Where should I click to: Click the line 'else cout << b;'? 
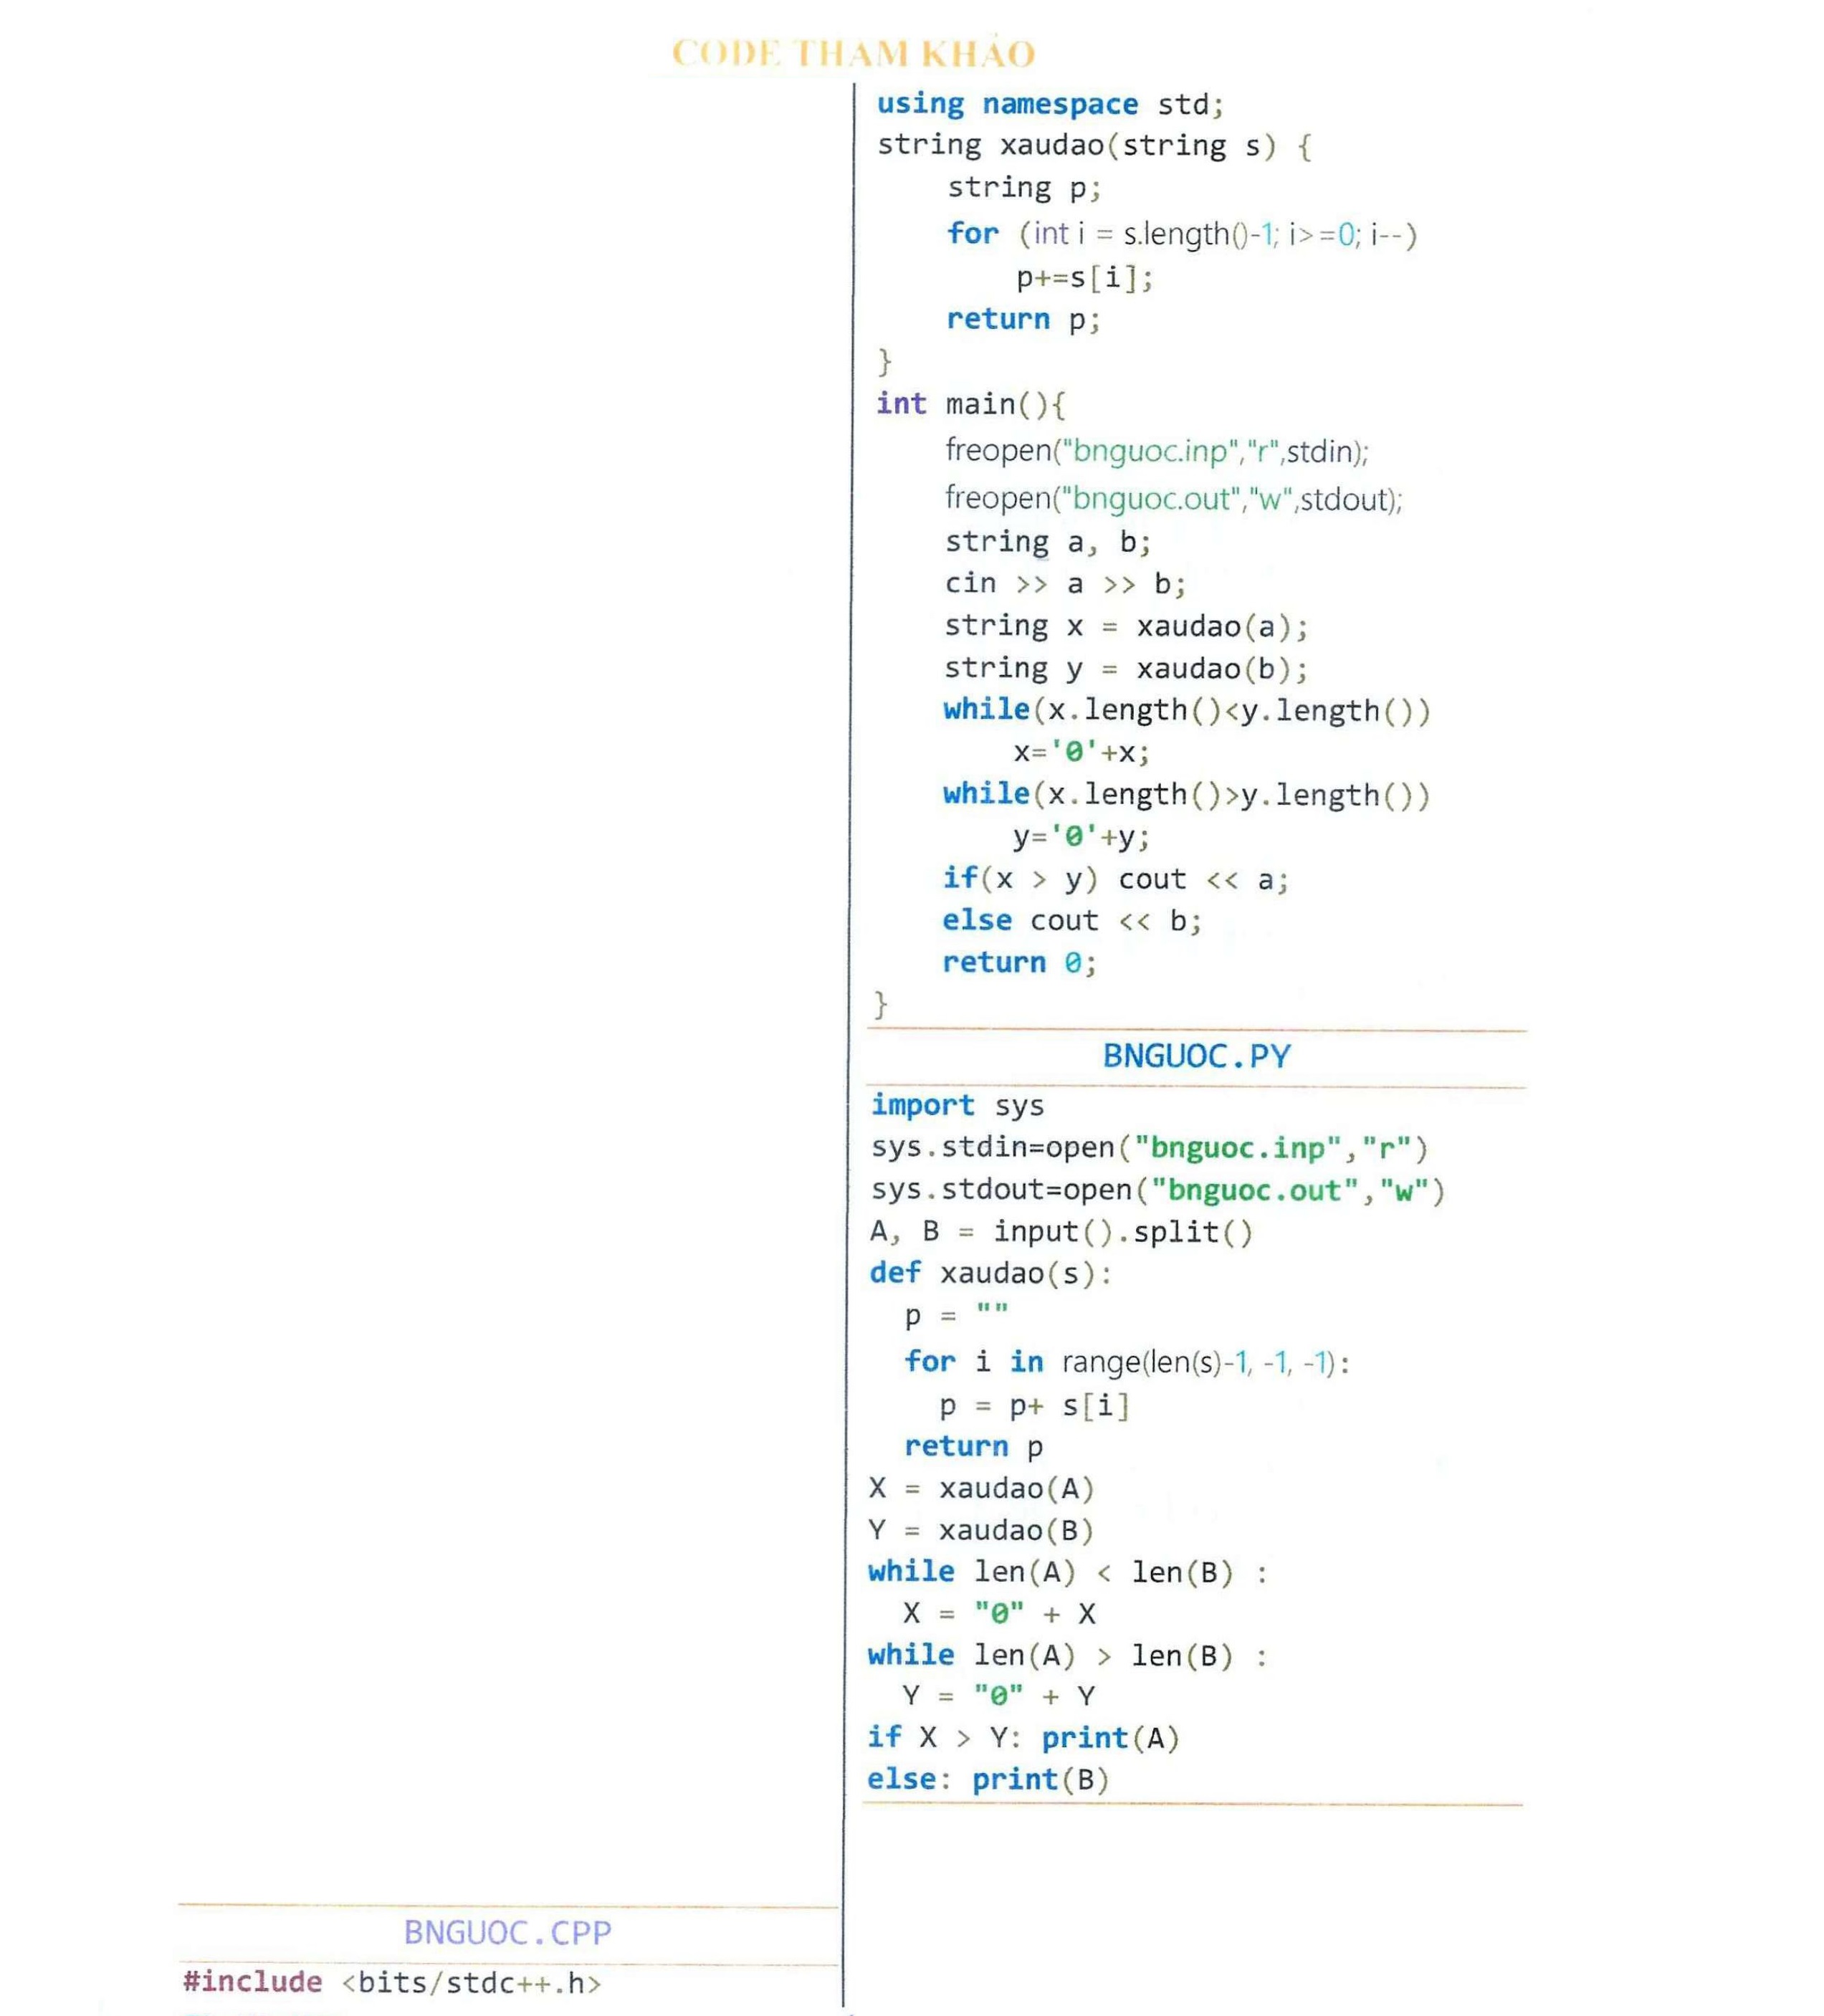pos(1072,921)
